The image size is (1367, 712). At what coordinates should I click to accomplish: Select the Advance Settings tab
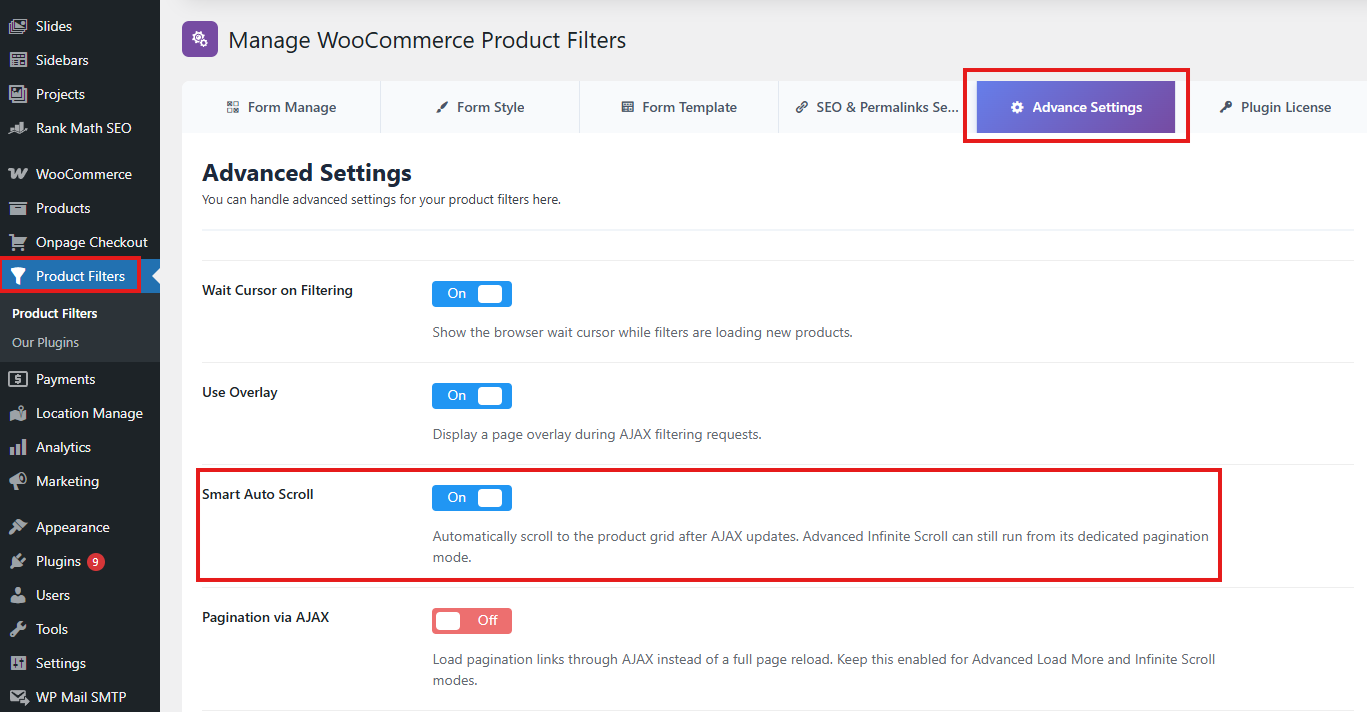[1076, 107]
